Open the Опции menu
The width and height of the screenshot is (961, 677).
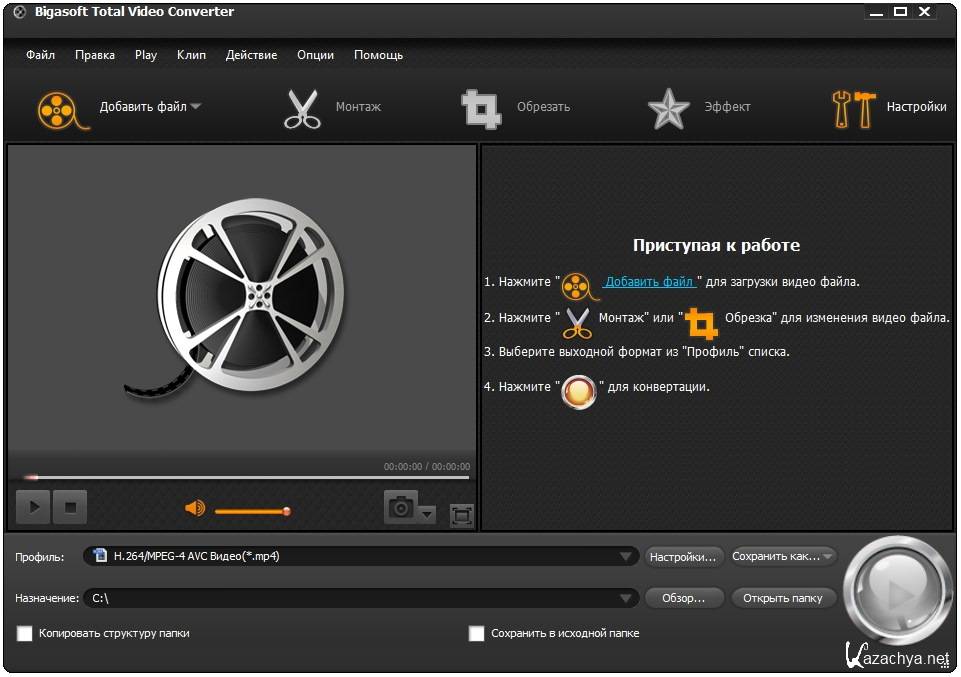315,55
